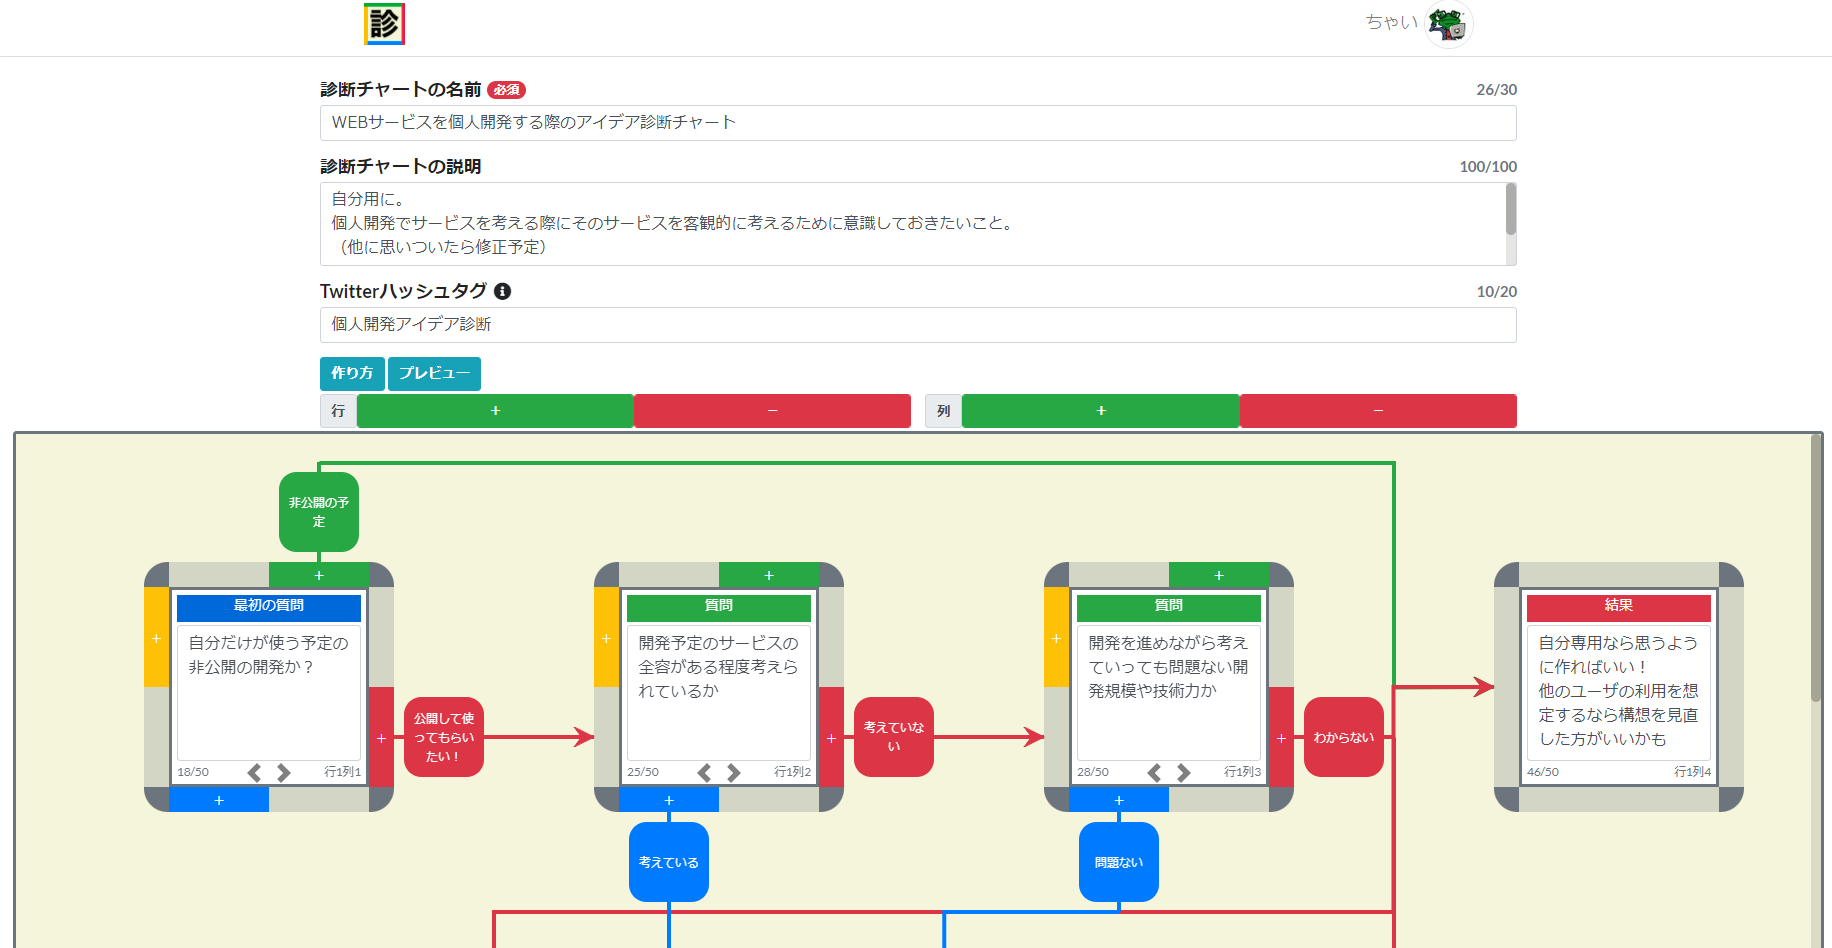Select the 非公開の予定 green connector label
The width and height of the screenshot is (1832, 948).
pyautogui.click(x=318, y=512)
